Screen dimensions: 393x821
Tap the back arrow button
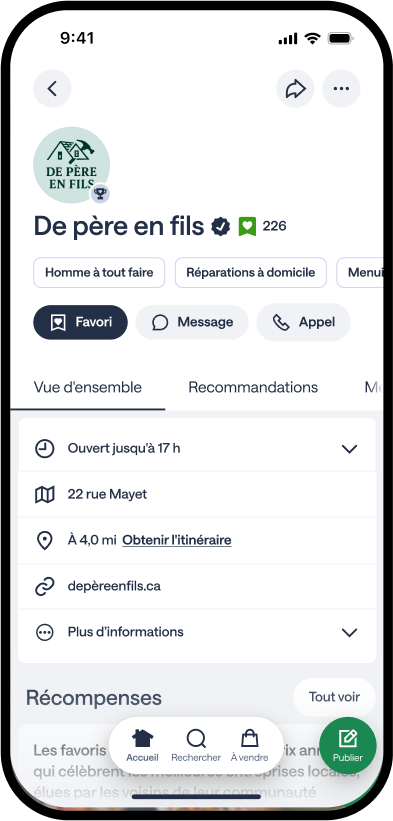pyautogui.click(x=52, y=88)
